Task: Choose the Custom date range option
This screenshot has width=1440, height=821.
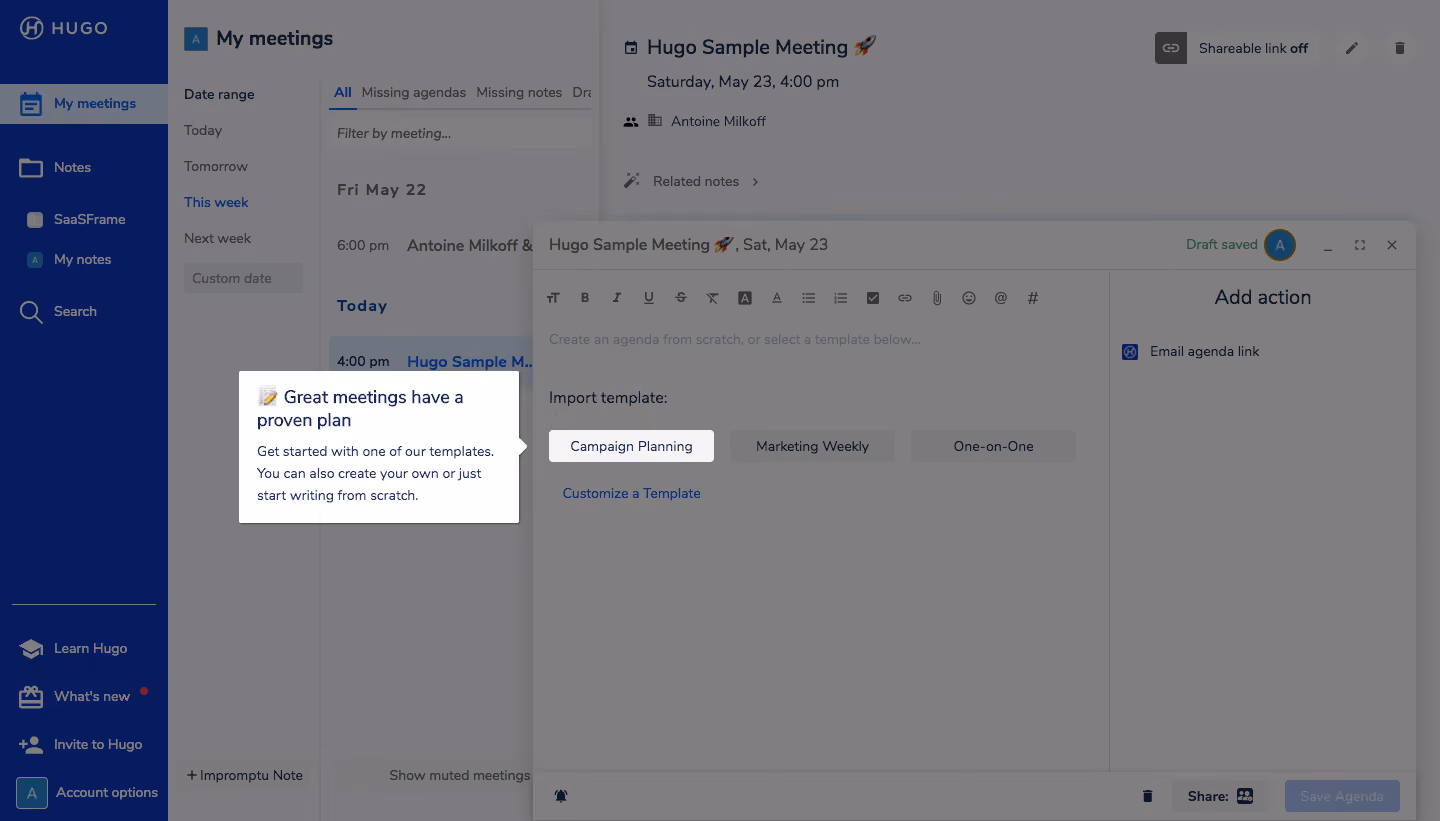Action: click(x=243, y=278)
